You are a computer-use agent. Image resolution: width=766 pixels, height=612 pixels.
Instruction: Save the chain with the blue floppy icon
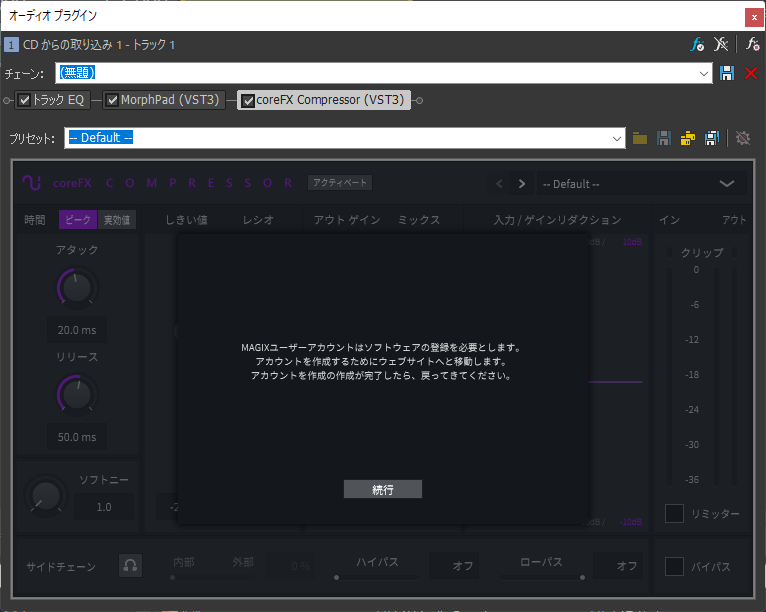(727, 73)
